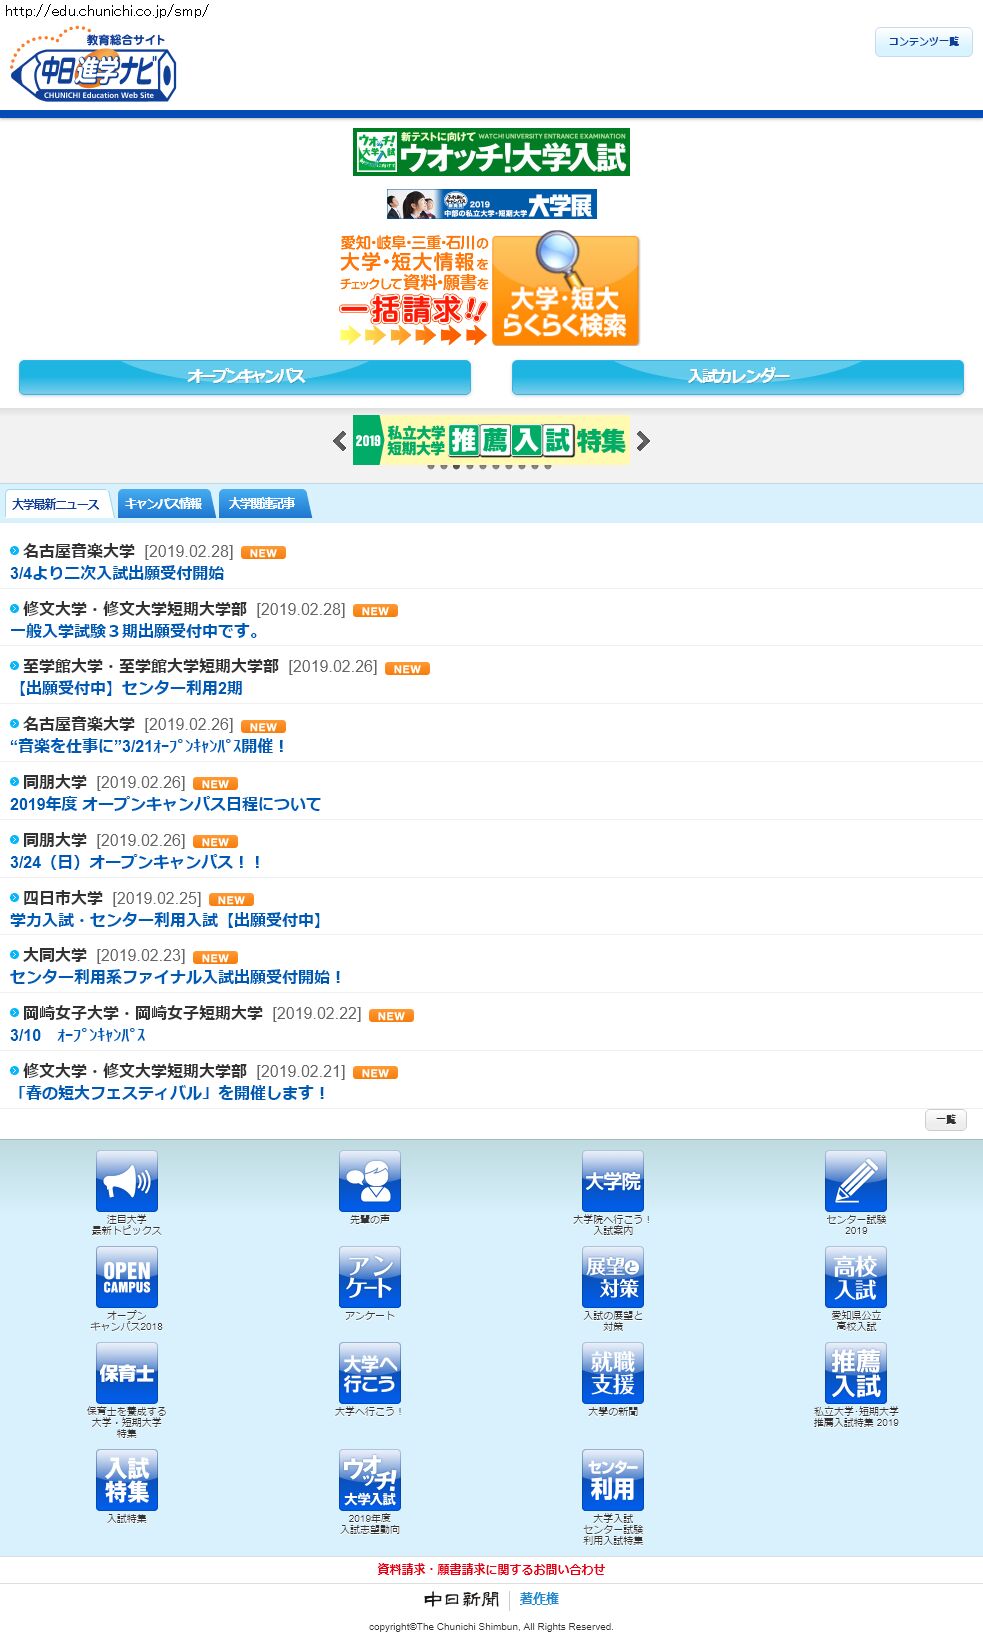Open the 大学院 graduate school icon
983x1632 pixels.
[x=612, y=1181]
